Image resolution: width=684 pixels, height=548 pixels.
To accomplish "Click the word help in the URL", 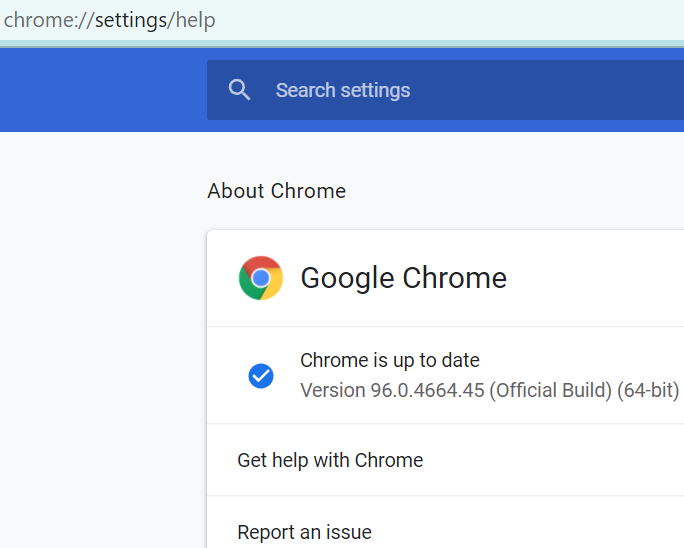I will (x=196, y=20).
